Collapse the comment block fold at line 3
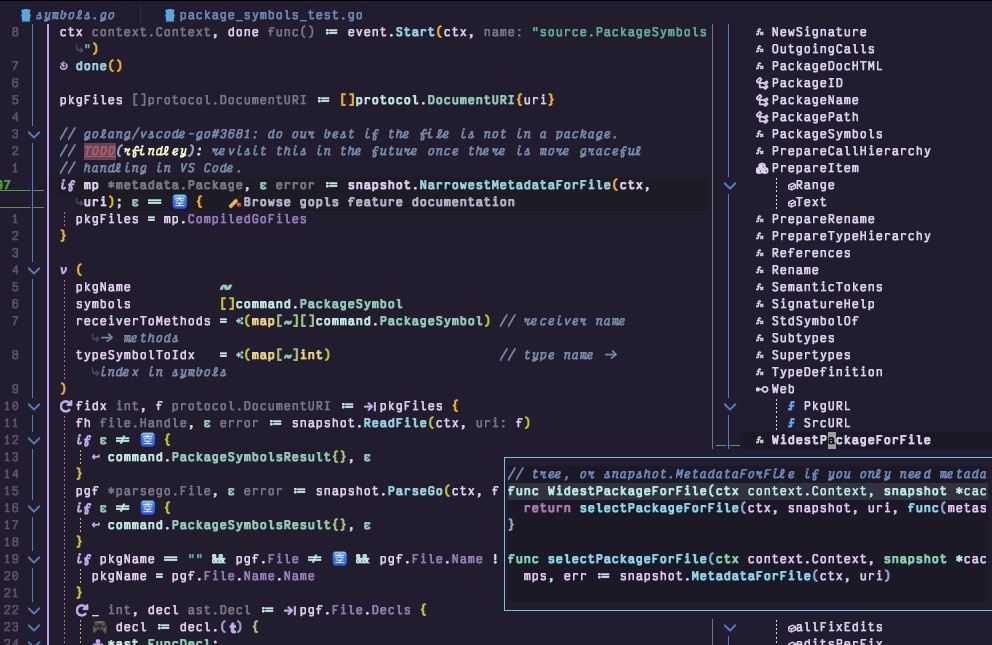The width and height of the screenshot is (992, 645). click(x=32, y=133)
